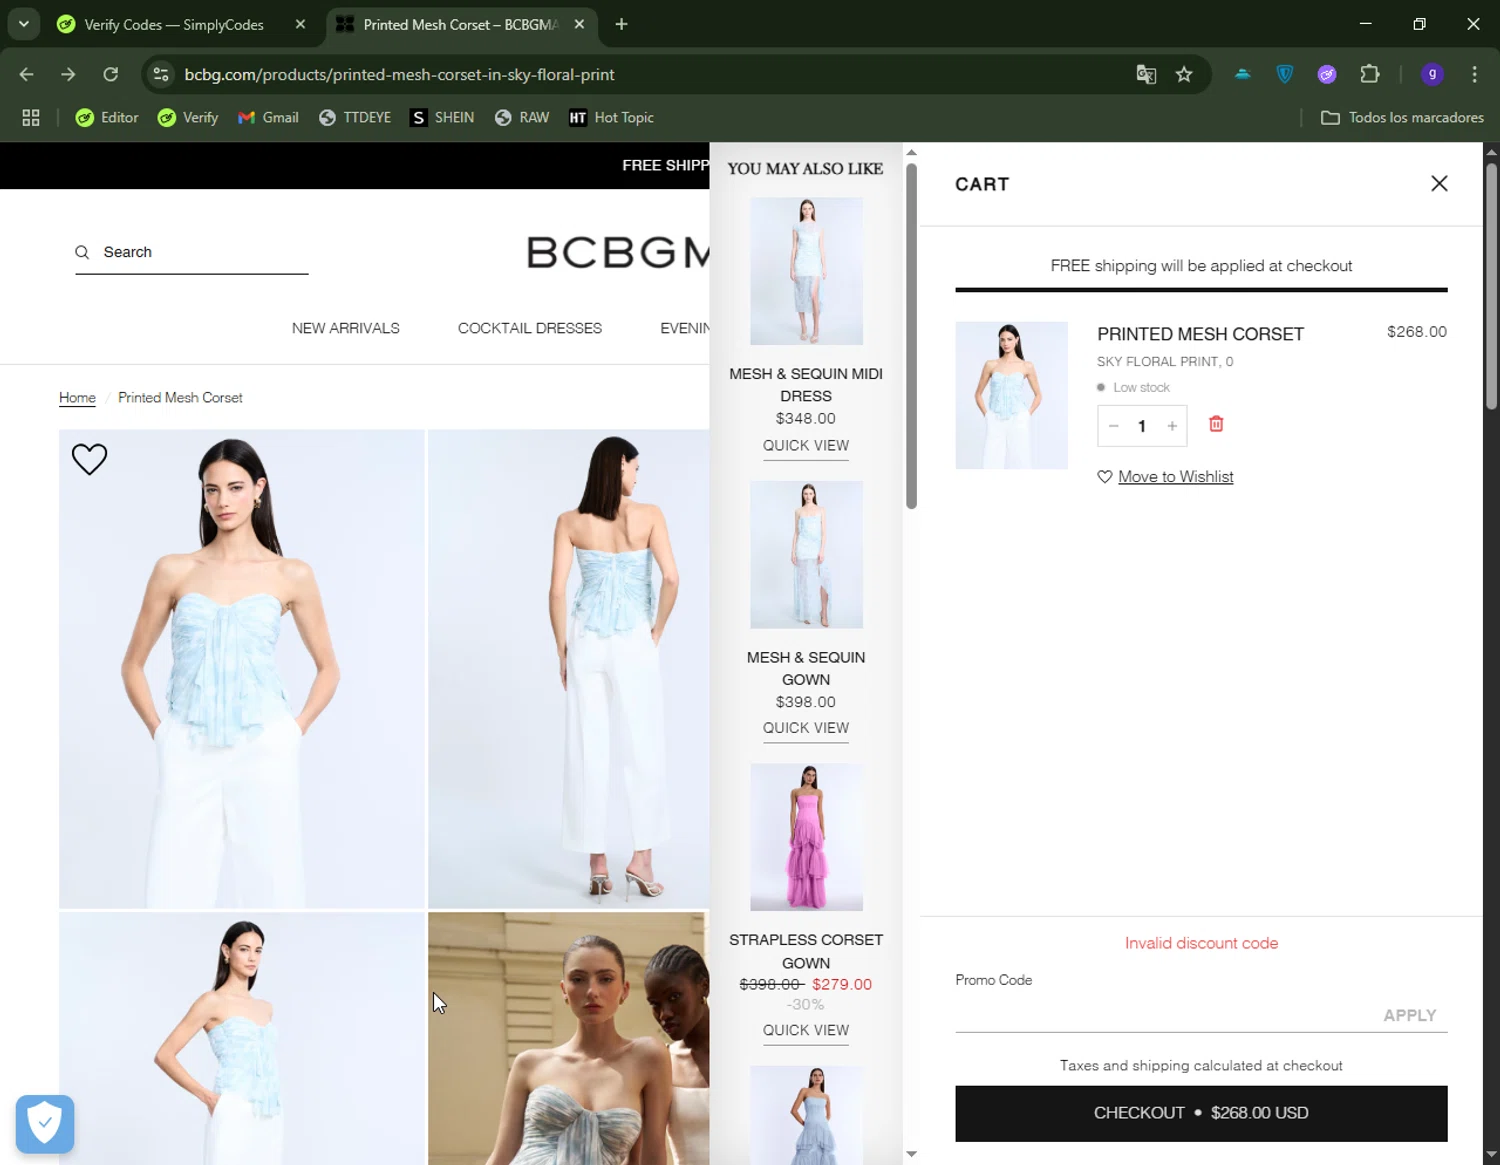Click the recommendations panel scrollbar
Screen dimensions: 1500x1165
[x=911, y=335]
